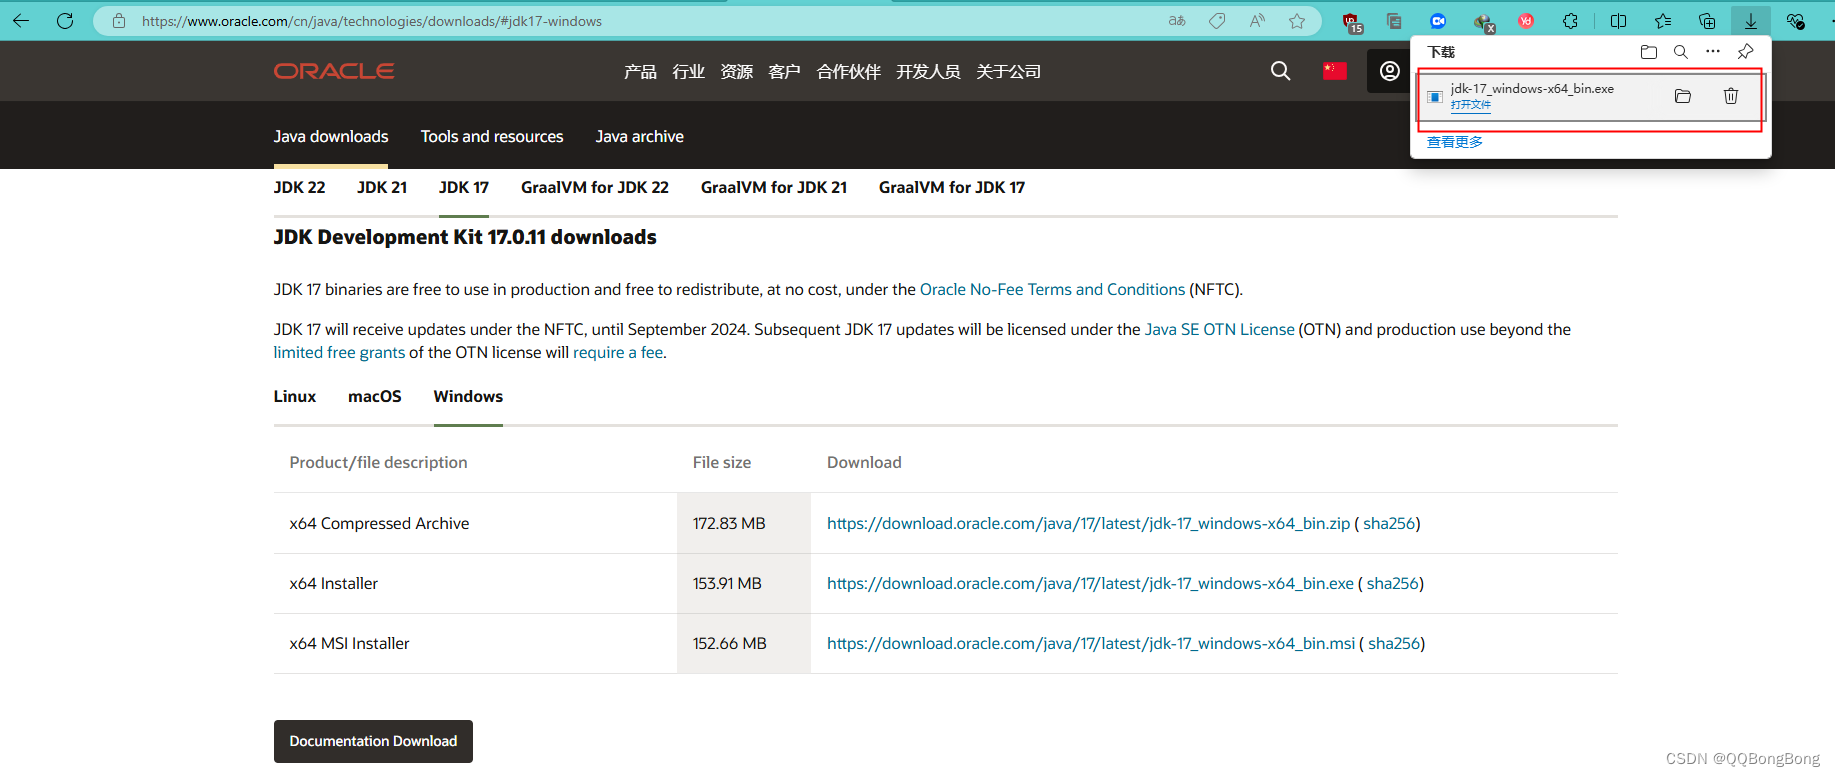Delete the jdk-17 exe download entry

point(1731,96)
